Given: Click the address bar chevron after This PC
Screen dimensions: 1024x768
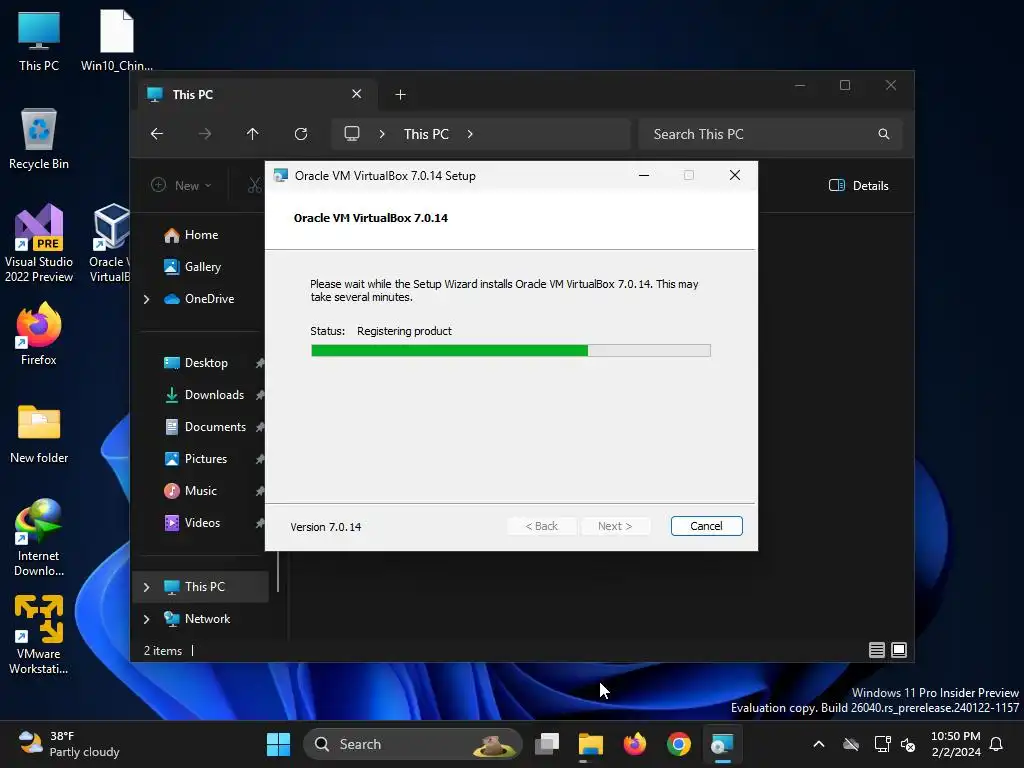Looking at the screenshot, I should [470, 134].
